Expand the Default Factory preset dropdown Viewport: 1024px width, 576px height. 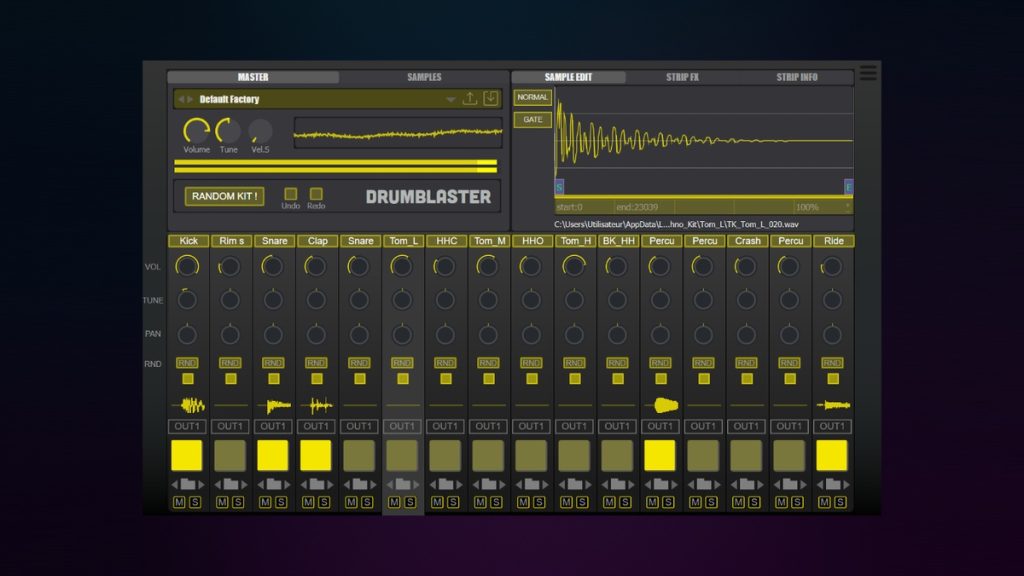(x=451, y=99)
